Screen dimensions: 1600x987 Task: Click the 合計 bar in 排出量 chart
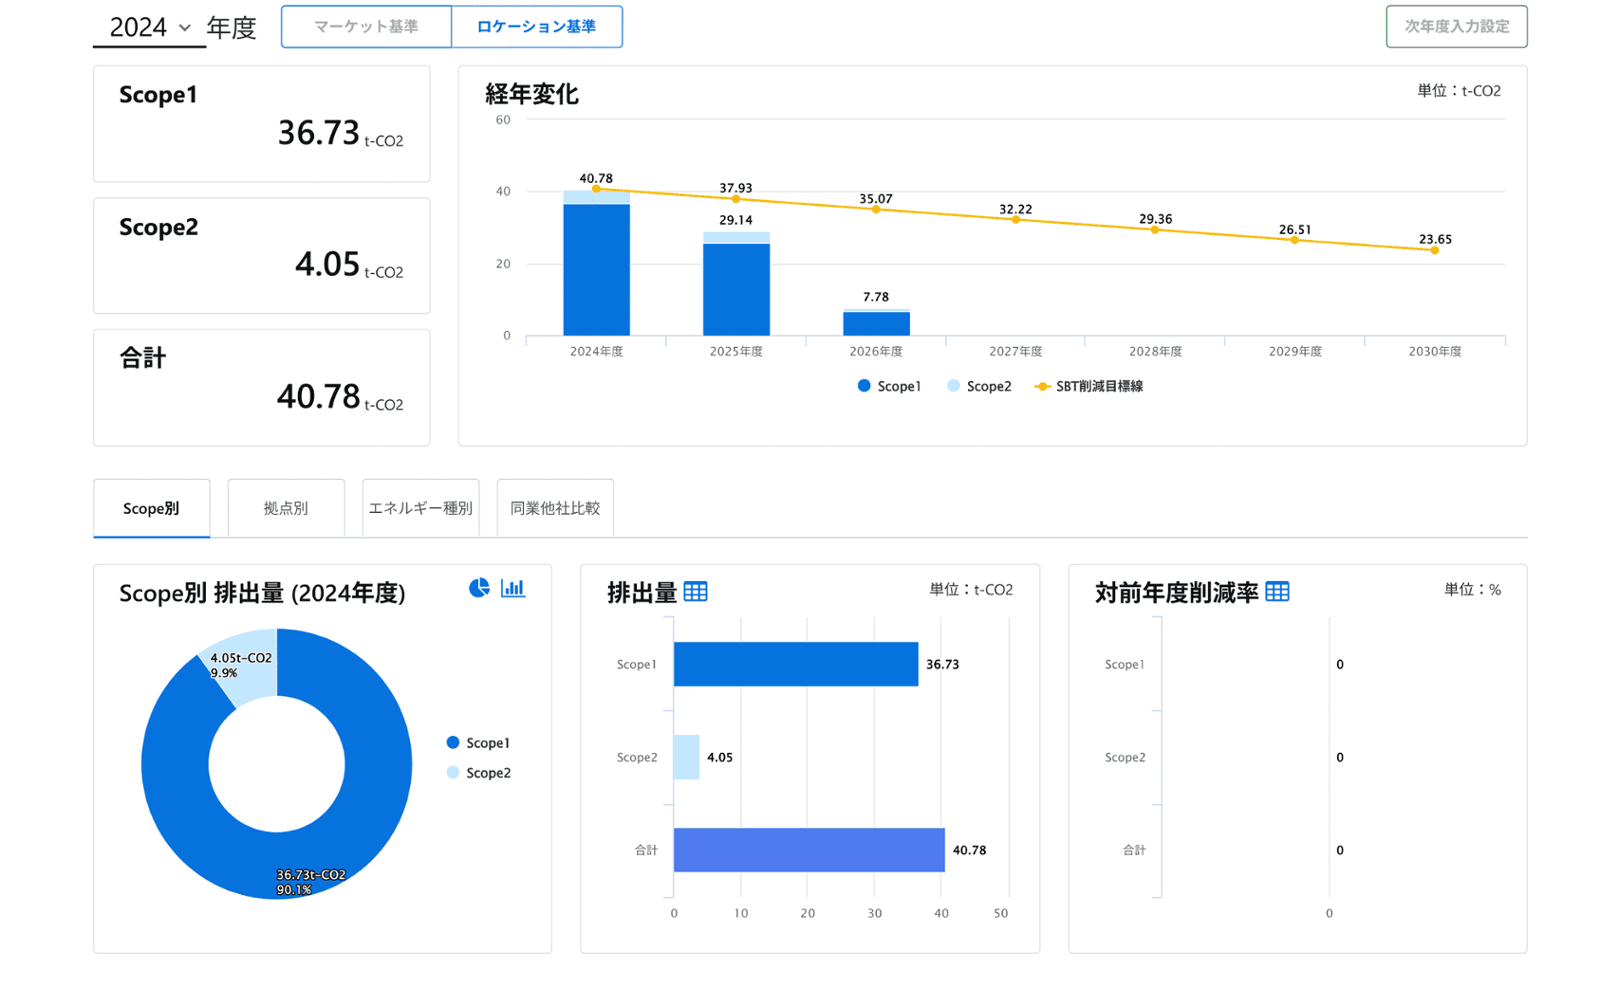pyautogui.click(x=808, y=850)
